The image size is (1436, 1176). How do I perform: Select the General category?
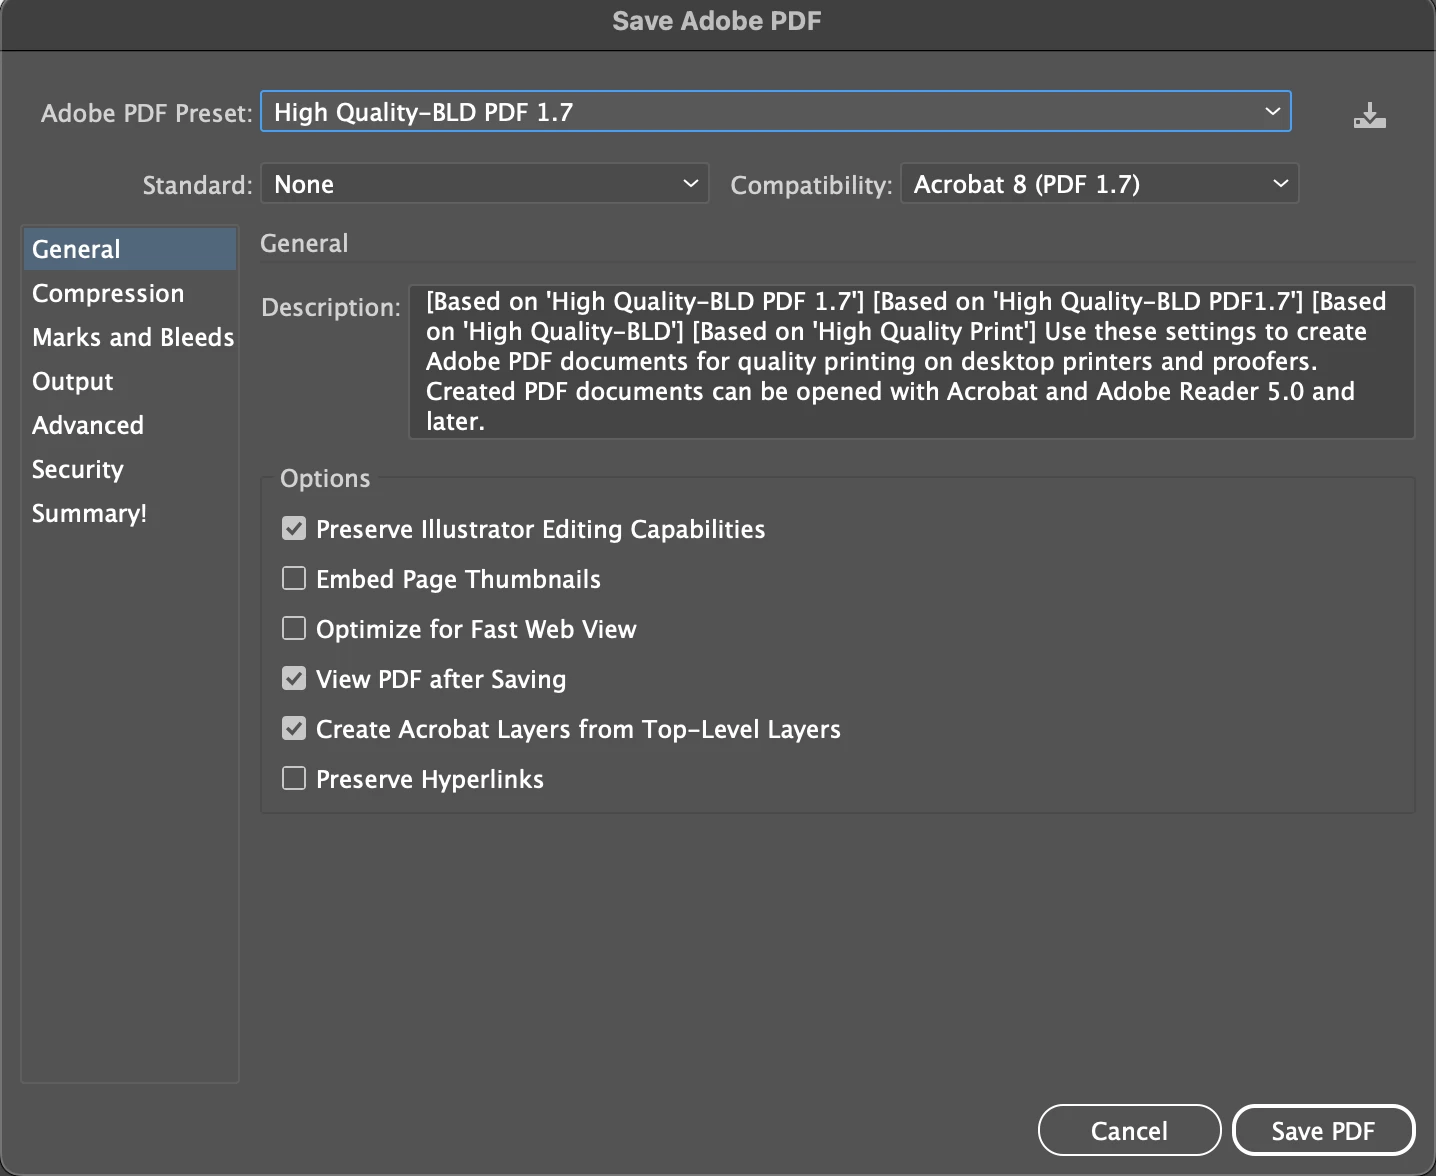click(x=130, y=249)
